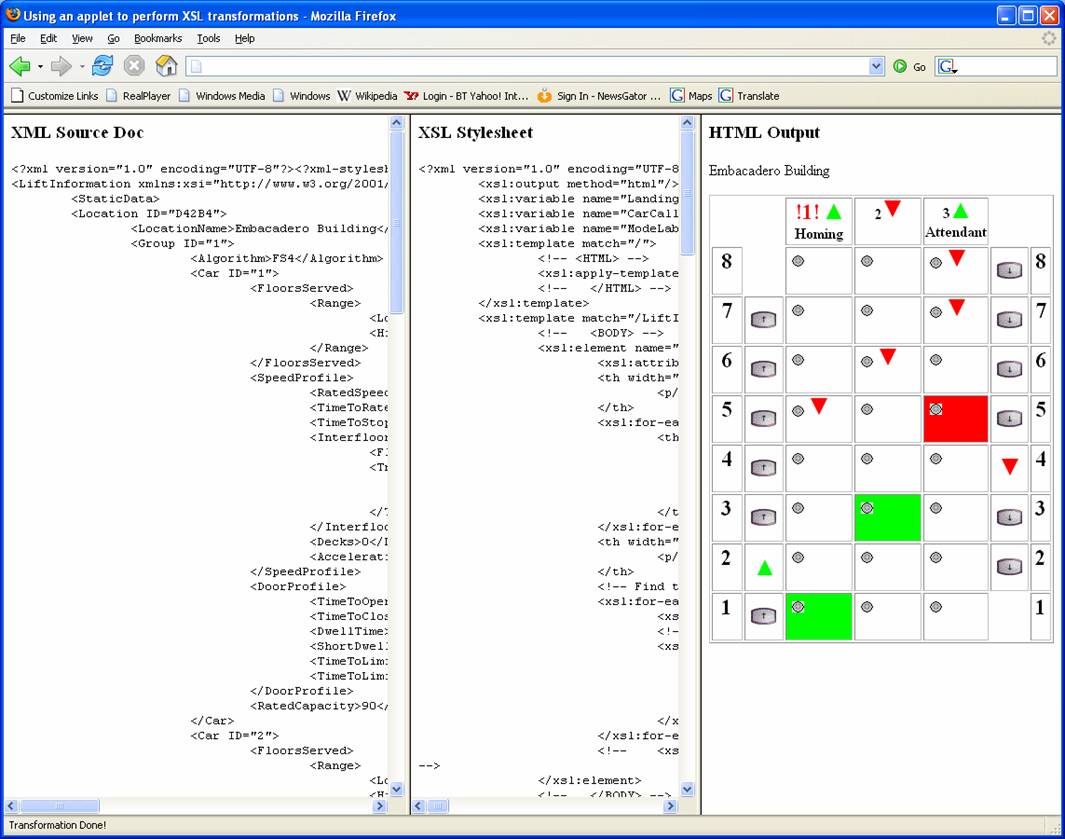Open the Home page icon
The width and height of the screenshot is (1065, 839).
click(166, 66)
